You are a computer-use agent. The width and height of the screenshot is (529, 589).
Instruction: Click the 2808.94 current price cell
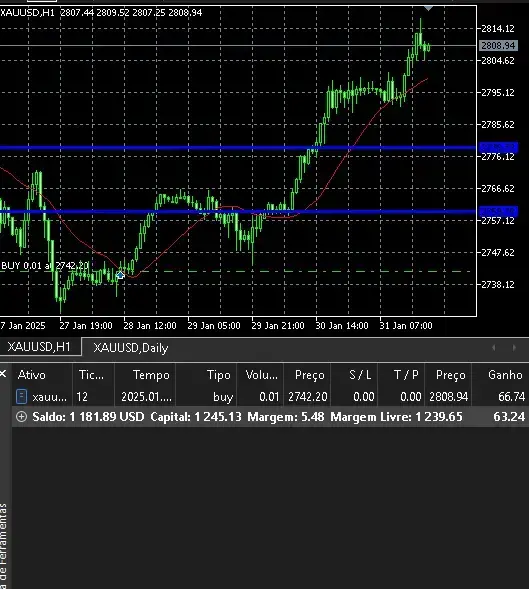pyautogui.click(x=449, y=397)
